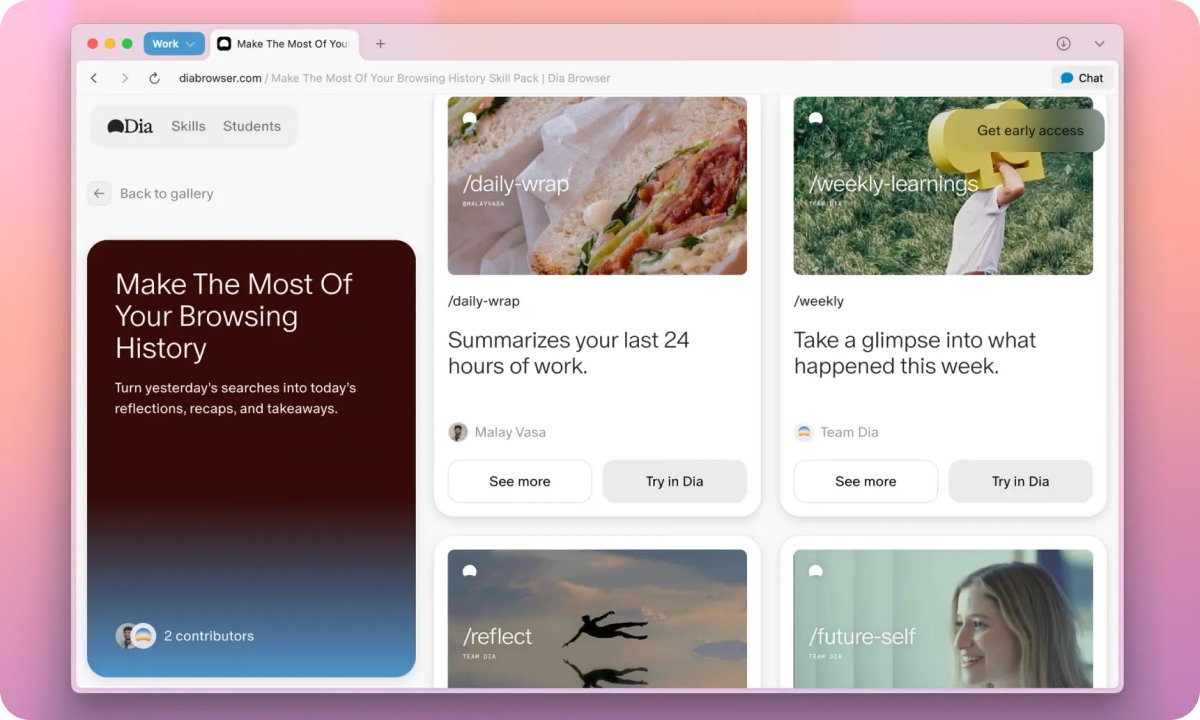This screenshot has width=1200, height=720.
Task: Open the /reflect card thumbnail
Action: (597, 618)
